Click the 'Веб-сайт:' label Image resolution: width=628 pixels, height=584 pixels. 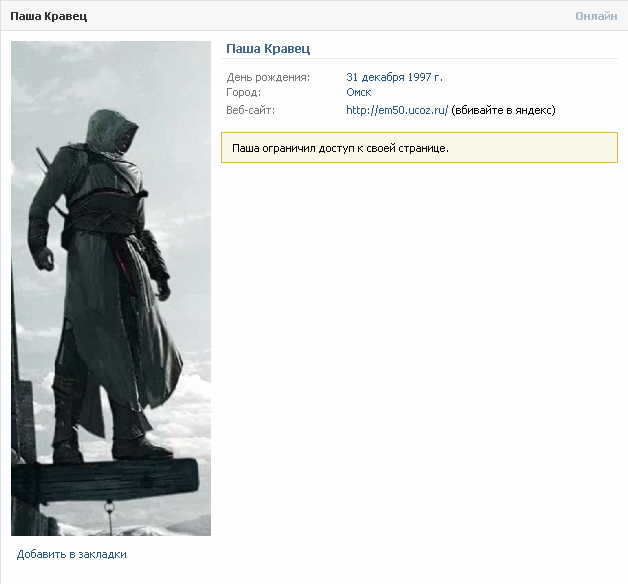[x=251, y=110]
